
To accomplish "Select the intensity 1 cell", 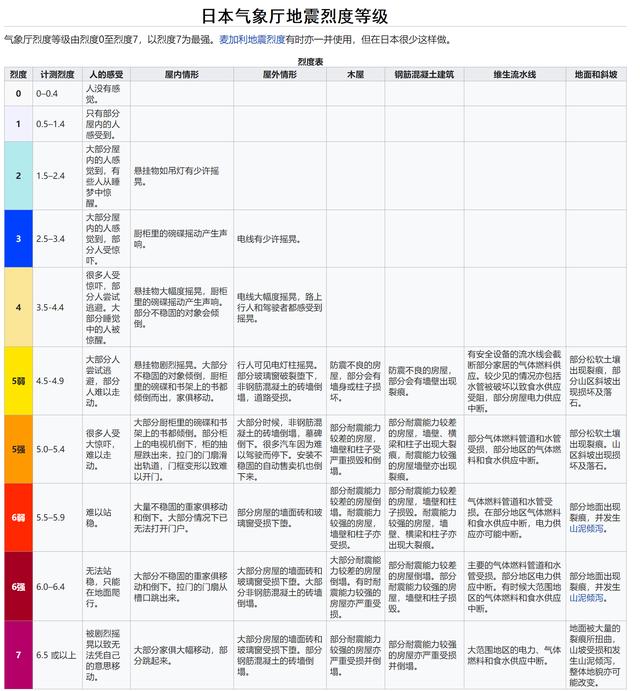I will point(18,124).
